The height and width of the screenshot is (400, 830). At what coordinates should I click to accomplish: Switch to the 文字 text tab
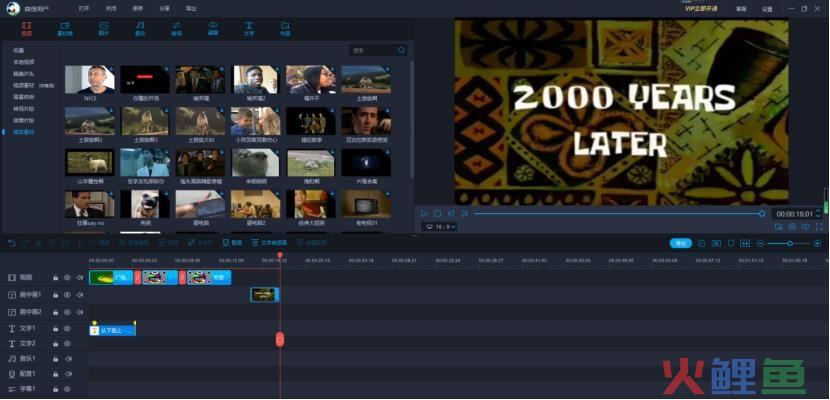coord(249,28)
